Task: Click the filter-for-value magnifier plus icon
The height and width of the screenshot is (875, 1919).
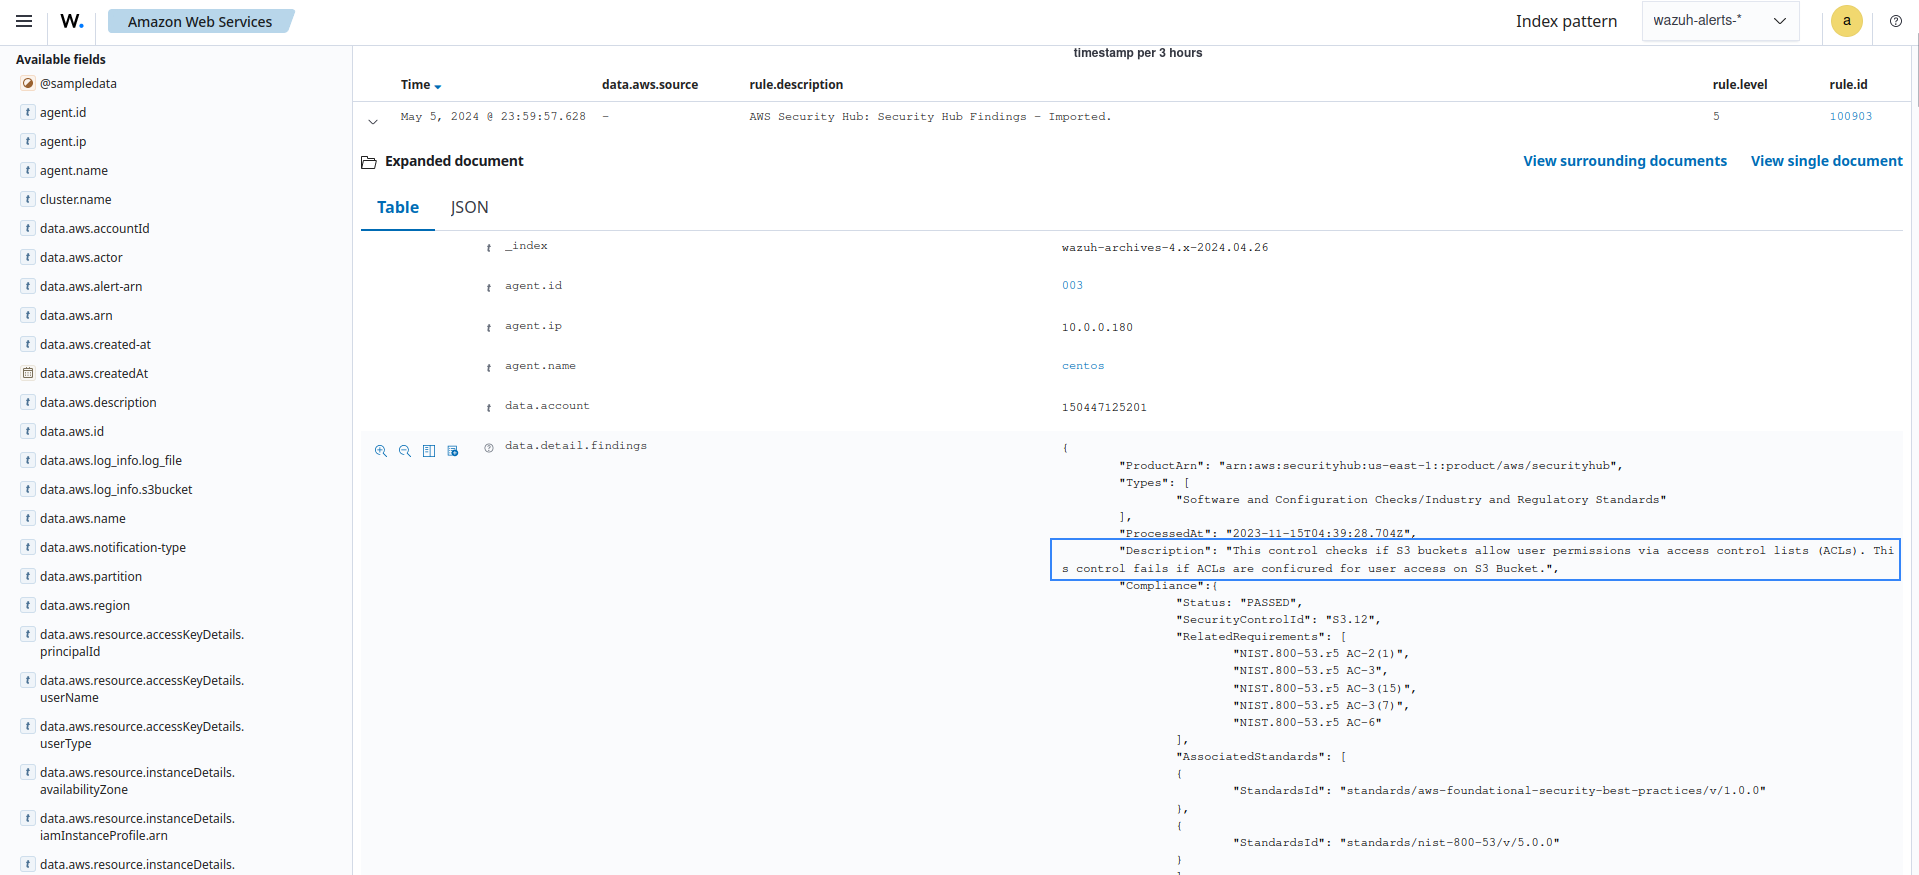Action: click(x=381, y=451)
